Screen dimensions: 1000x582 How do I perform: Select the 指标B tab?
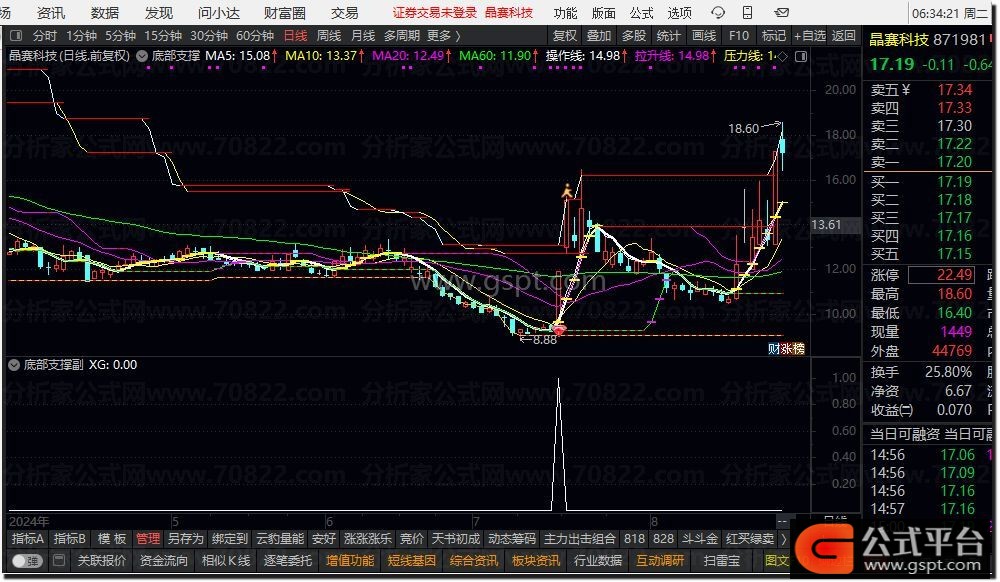coord(70,539)
